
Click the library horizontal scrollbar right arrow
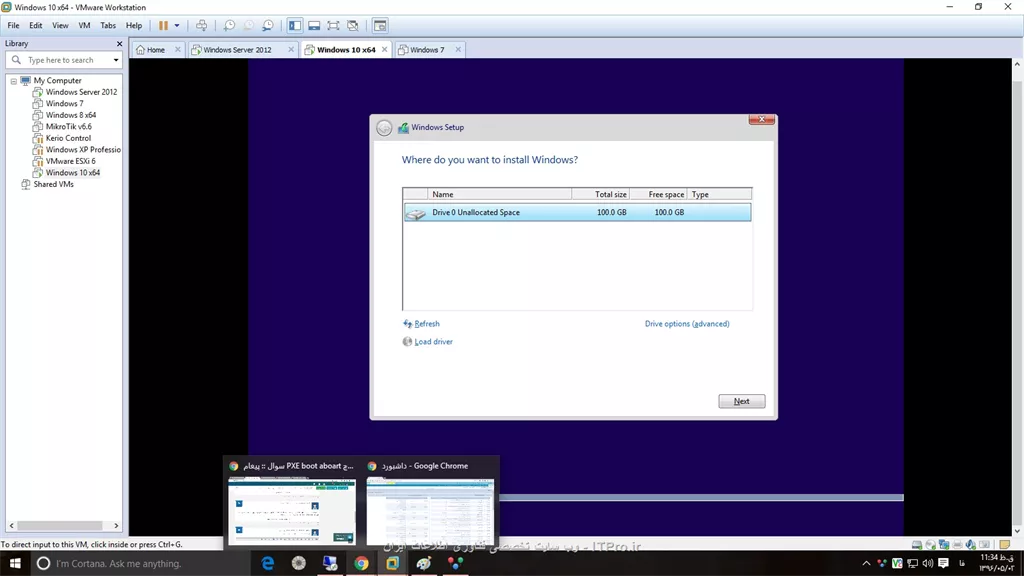point(116,526)
